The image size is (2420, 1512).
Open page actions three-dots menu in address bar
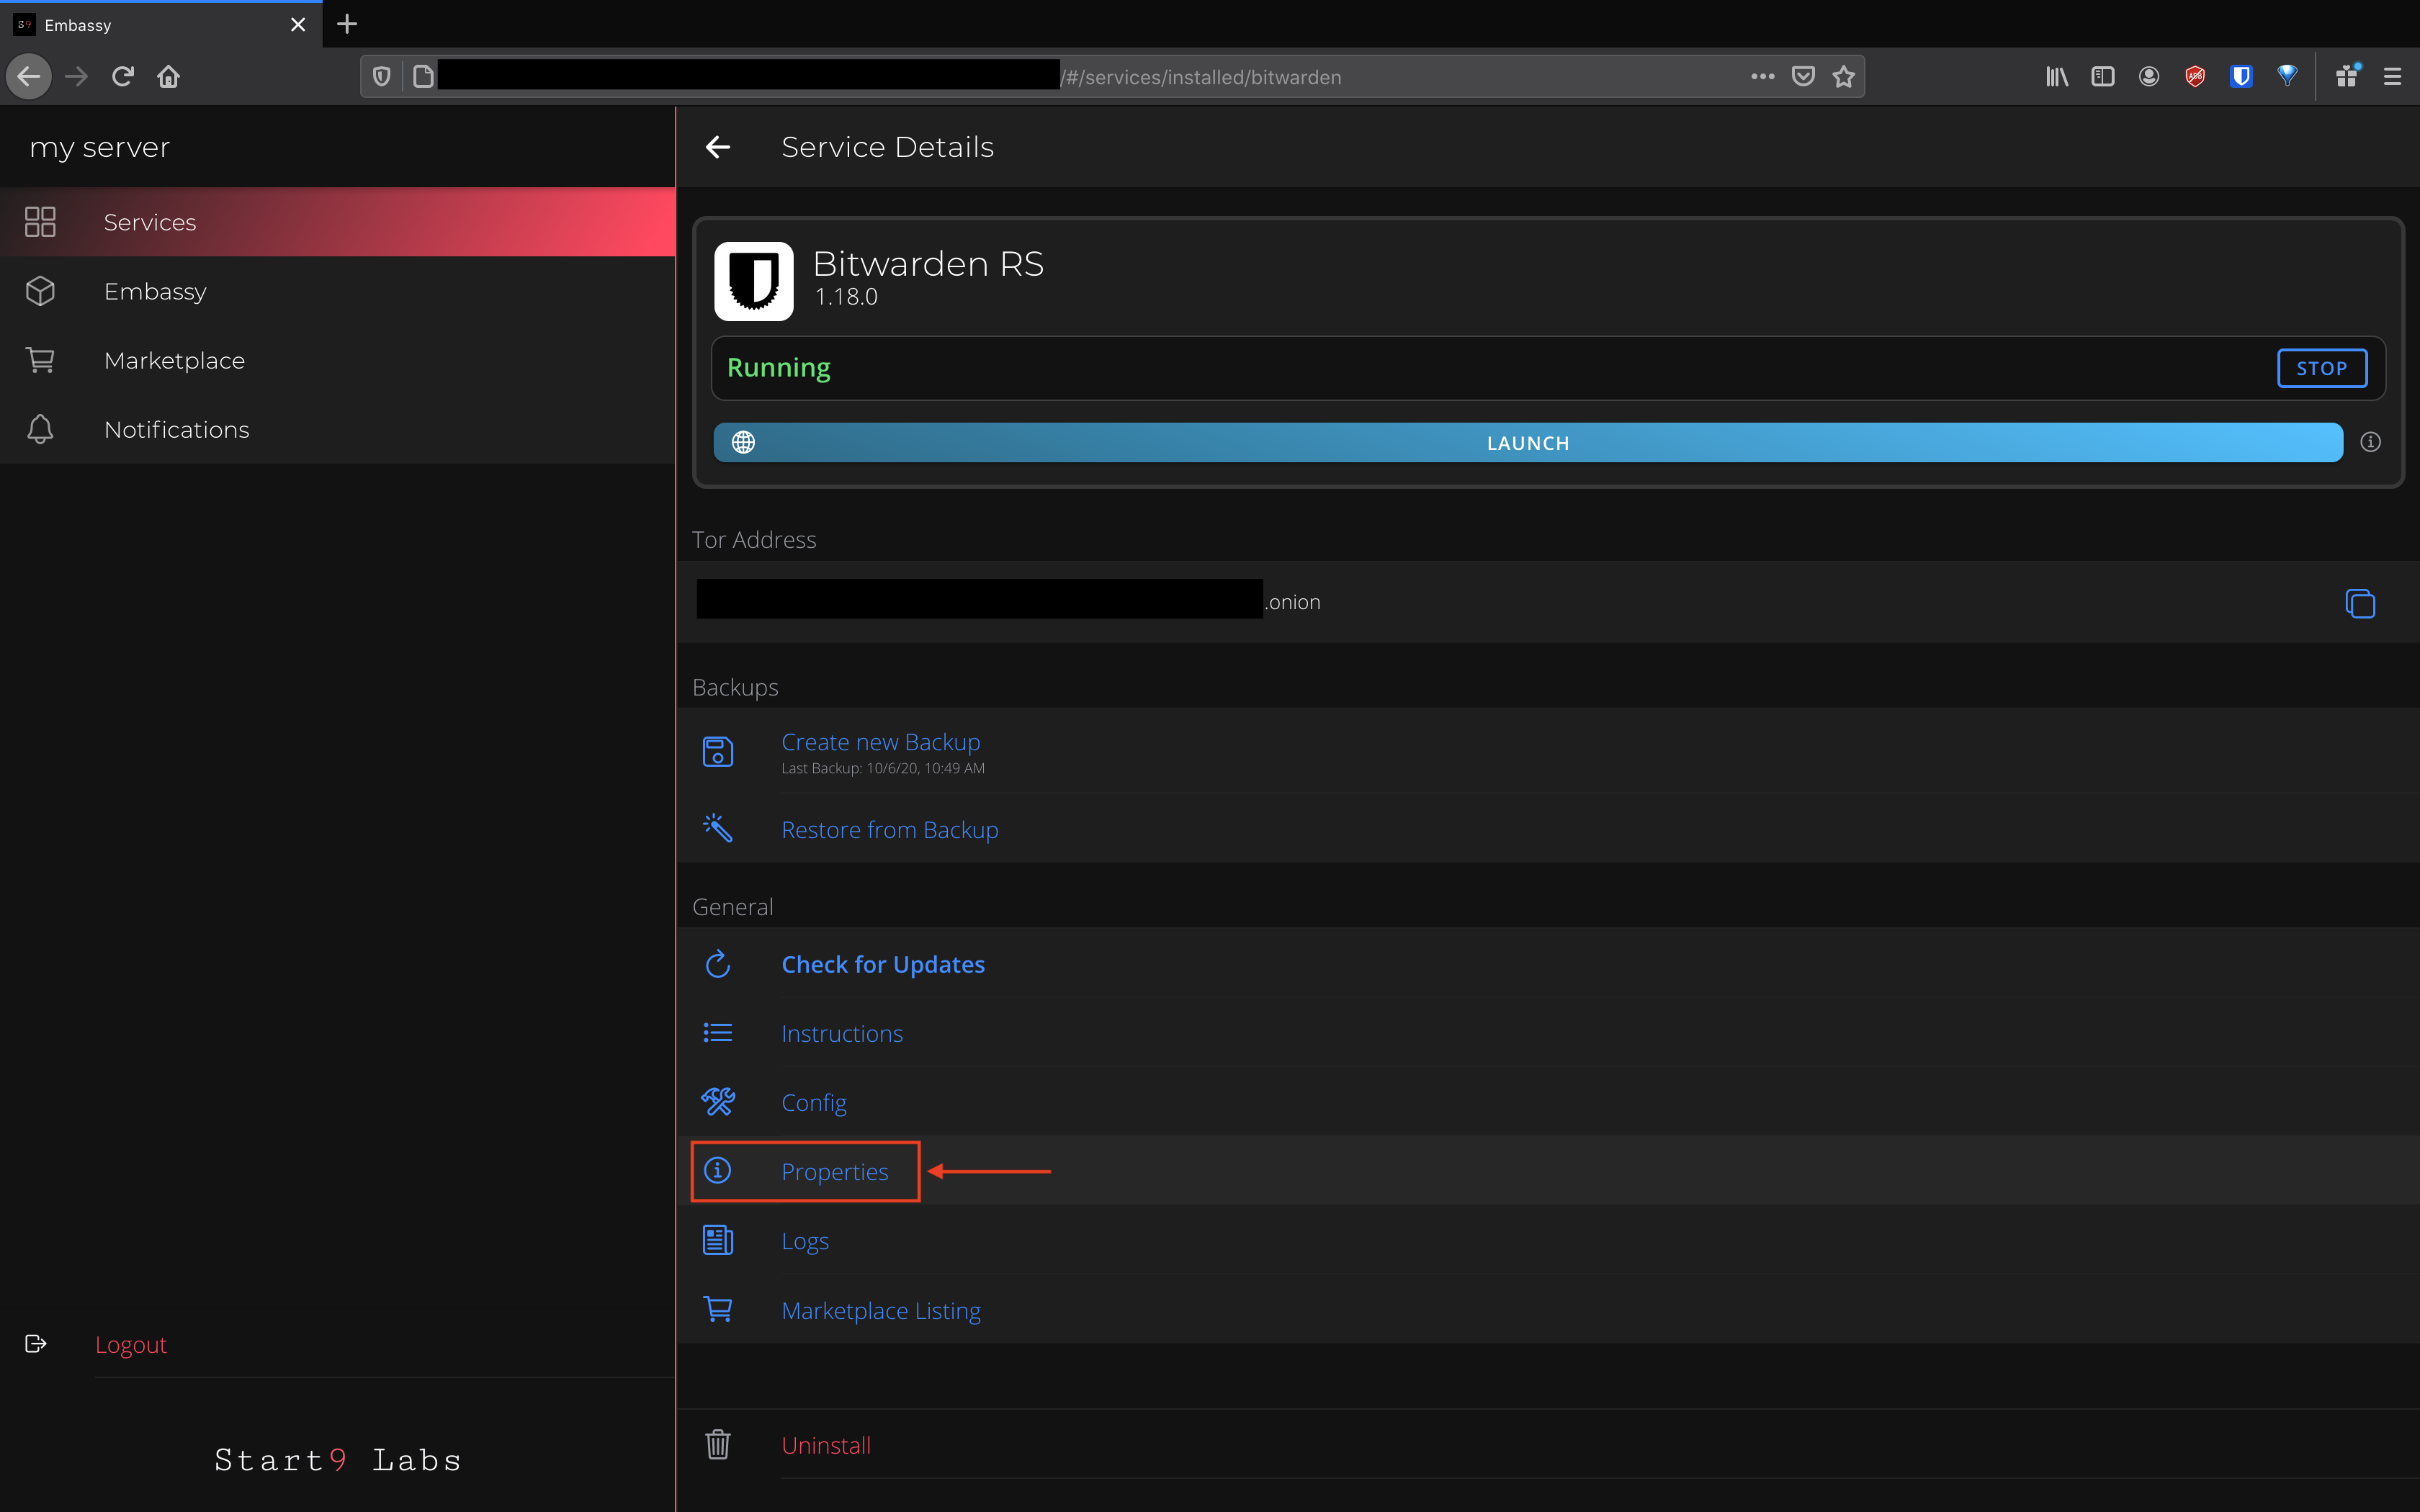(x=1762, y=76)
